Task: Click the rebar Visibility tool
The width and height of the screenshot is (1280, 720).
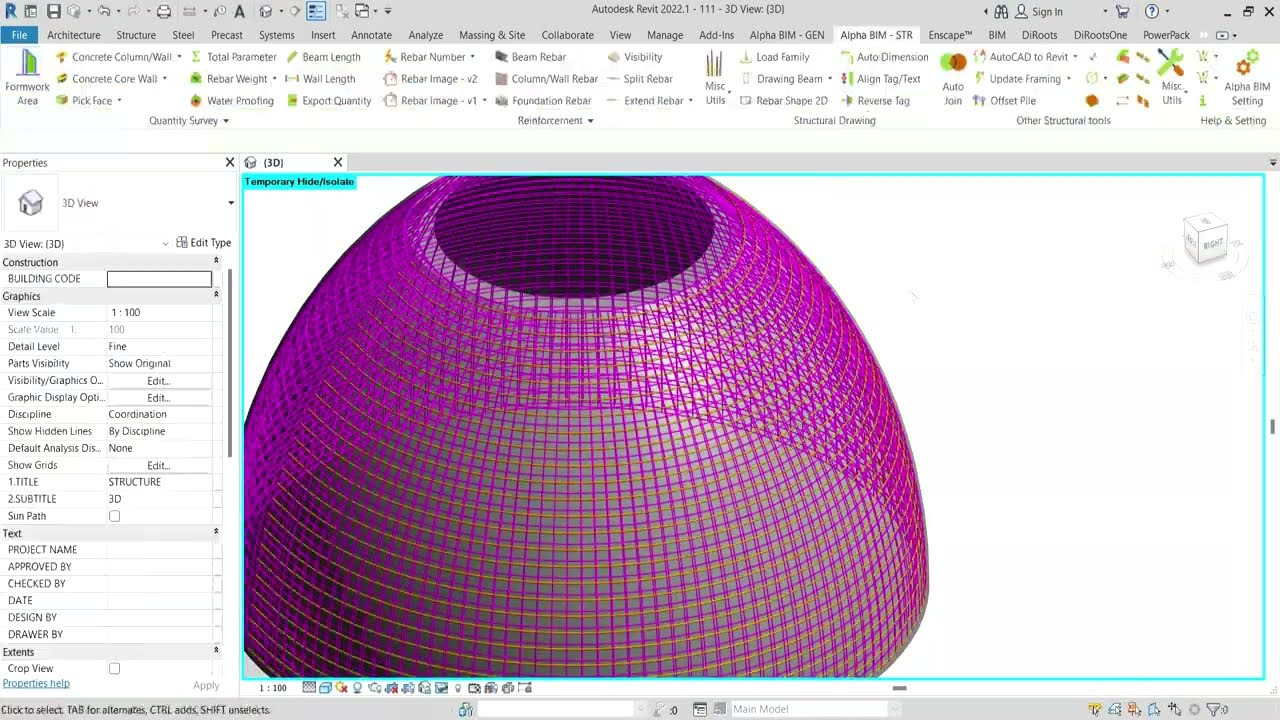Action: click(634, 57)
